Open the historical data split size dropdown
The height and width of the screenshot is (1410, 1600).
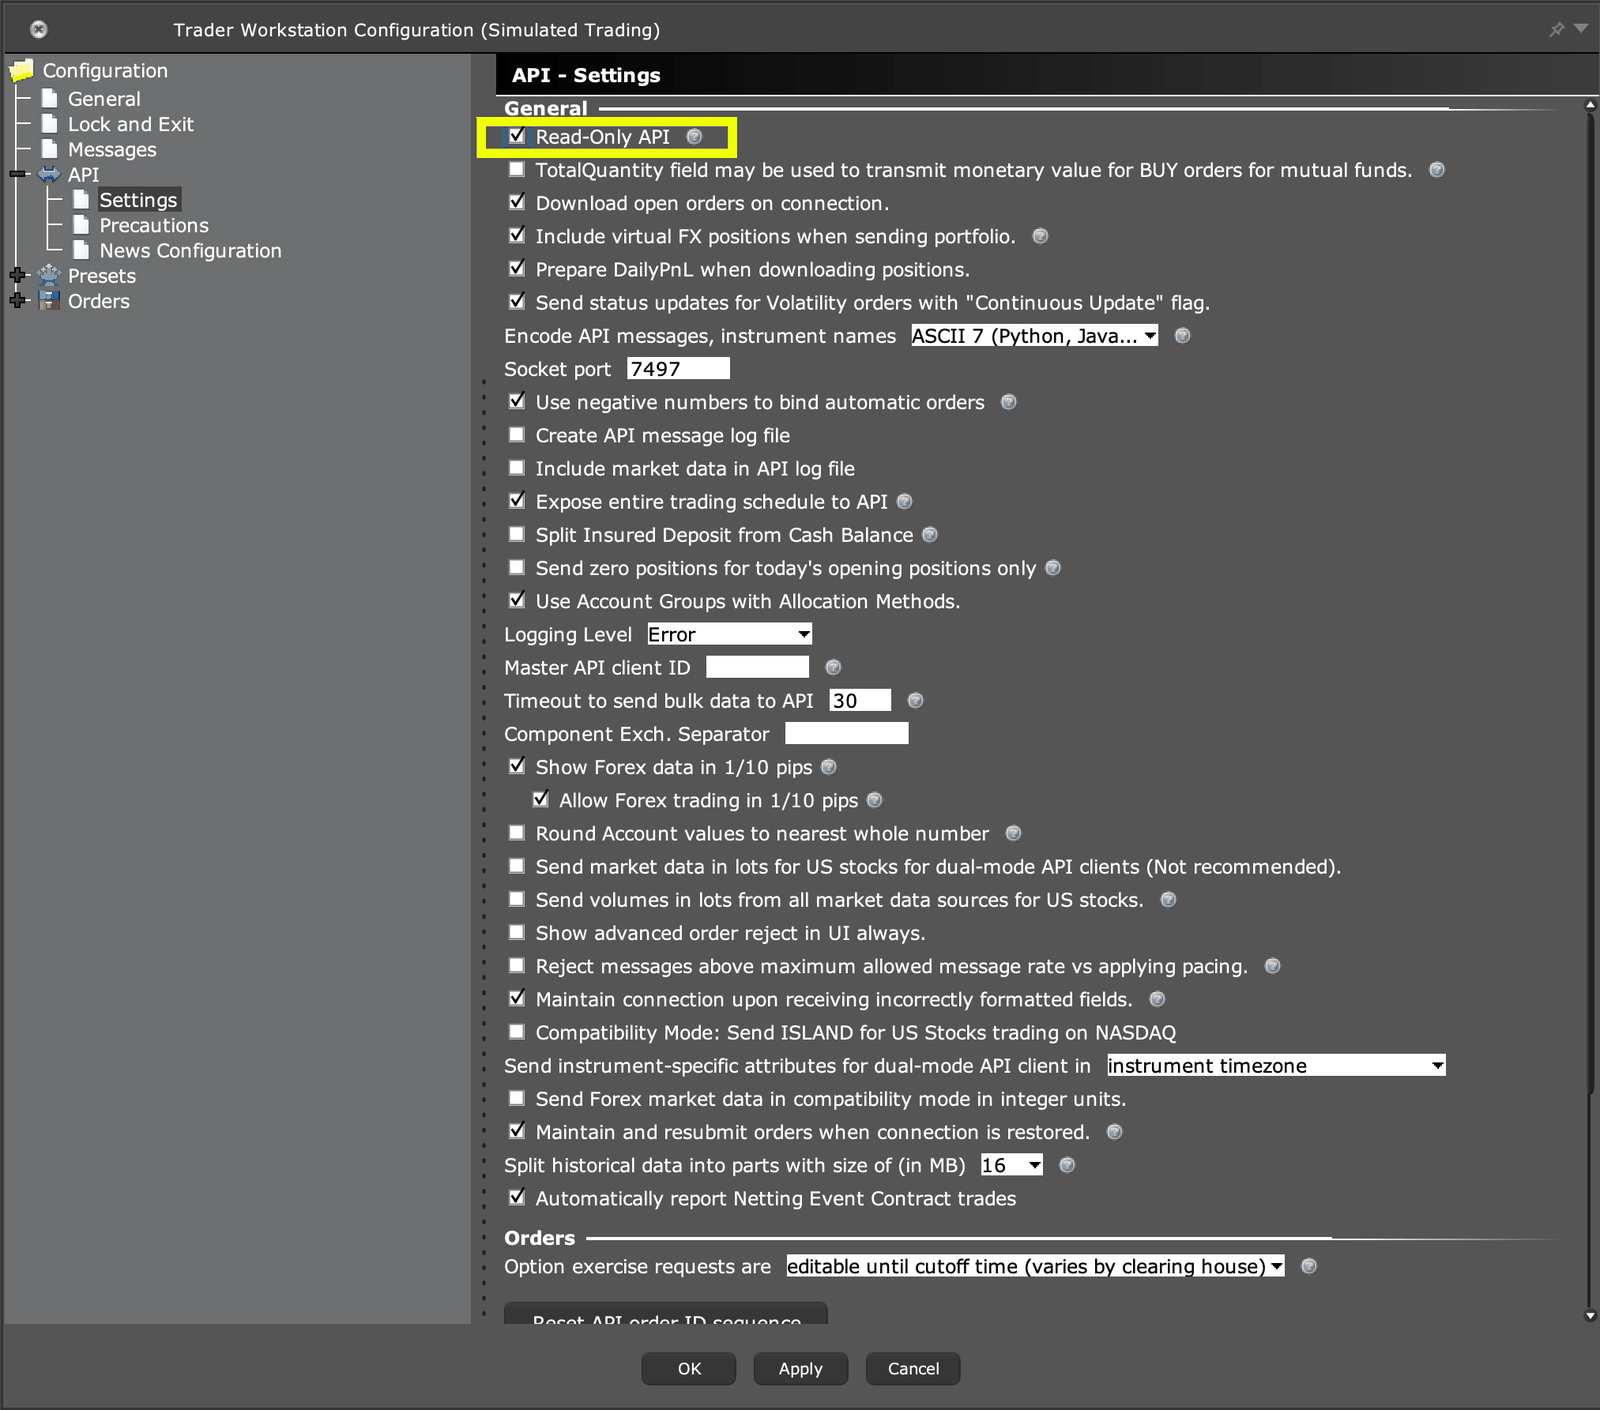tap(1012, 1165)
